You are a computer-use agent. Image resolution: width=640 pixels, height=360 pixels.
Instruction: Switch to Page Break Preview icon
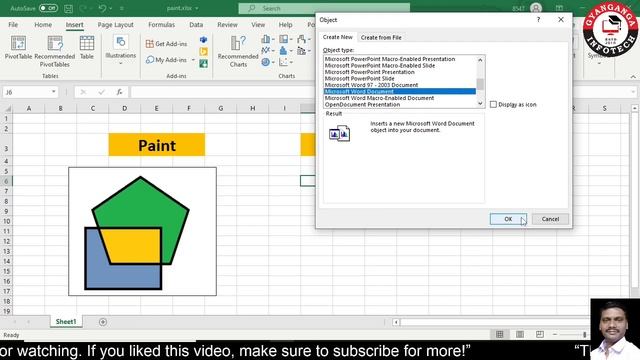pyautogui.click(x=540, y=334)
